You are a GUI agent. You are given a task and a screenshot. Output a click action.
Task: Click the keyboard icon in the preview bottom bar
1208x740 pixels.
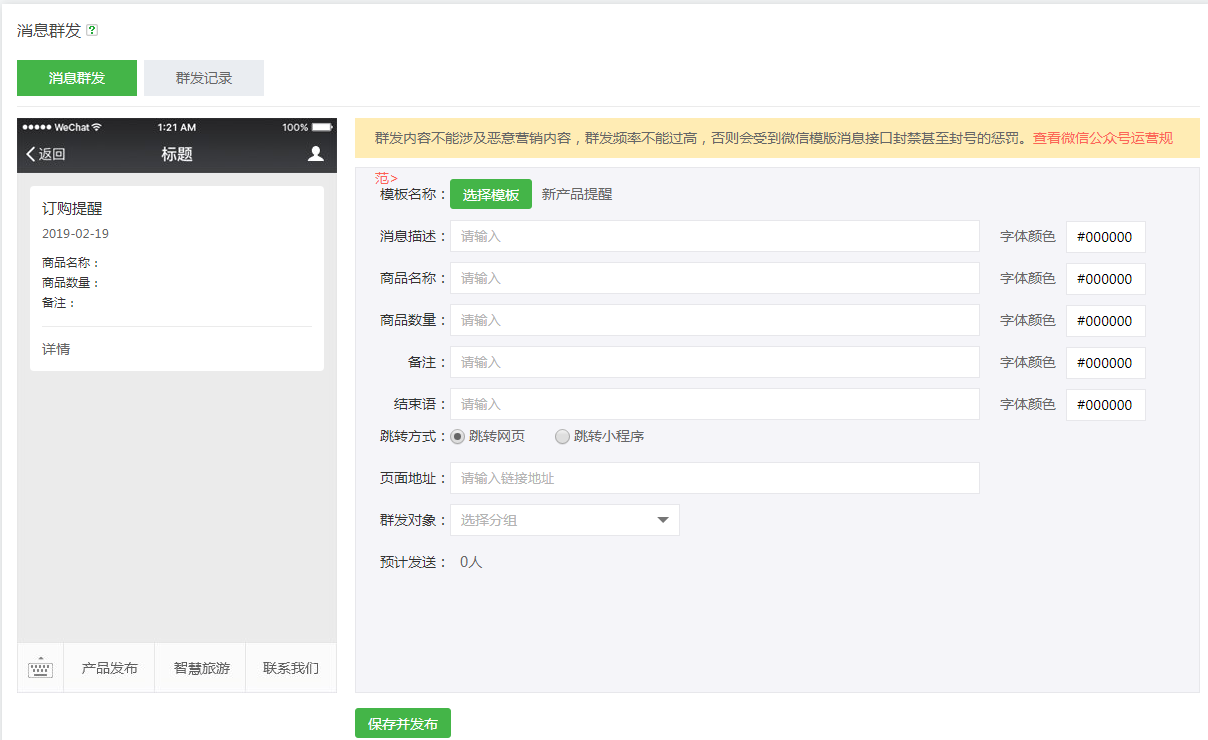[40, 667]
